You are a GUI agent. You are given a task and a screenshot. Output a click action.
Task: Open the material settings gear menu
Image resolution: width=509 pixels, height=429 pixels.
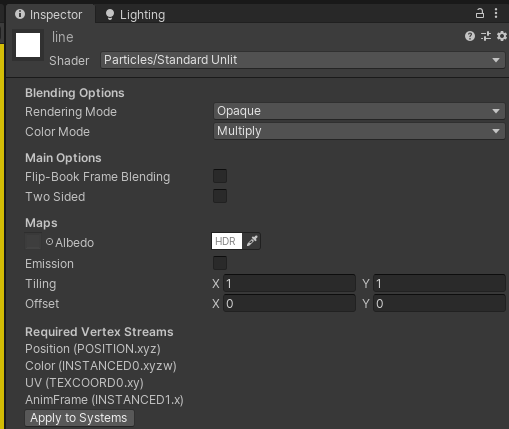coord(502,36)
